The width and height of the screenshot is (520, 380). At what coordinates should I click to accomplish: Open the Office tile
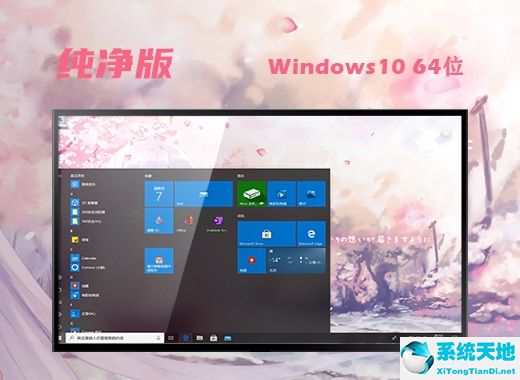(x=189, y=221)
